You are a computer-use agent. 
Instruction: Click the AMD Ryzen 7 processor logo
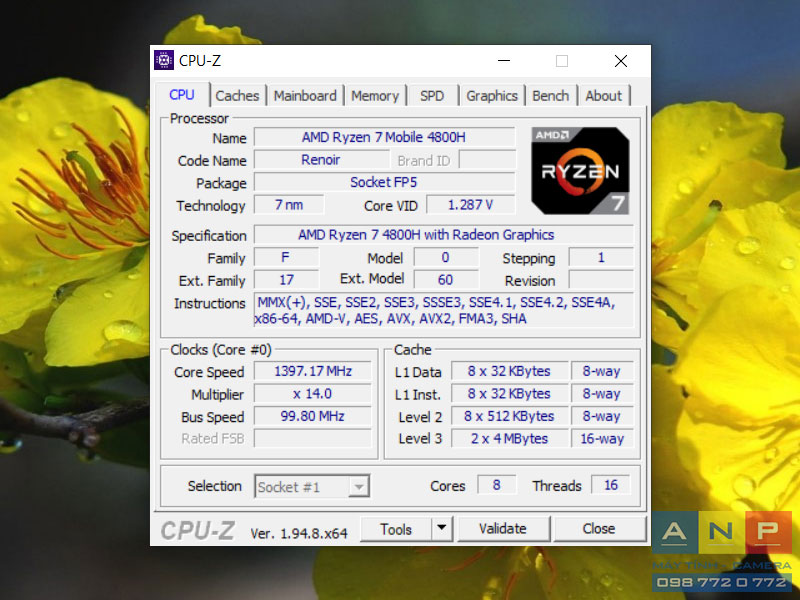[580, 170]
